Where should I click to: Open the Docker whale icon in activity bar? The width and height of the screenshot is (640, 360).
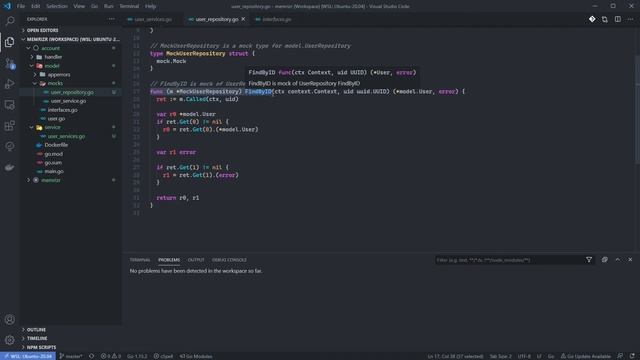(10, 167)
